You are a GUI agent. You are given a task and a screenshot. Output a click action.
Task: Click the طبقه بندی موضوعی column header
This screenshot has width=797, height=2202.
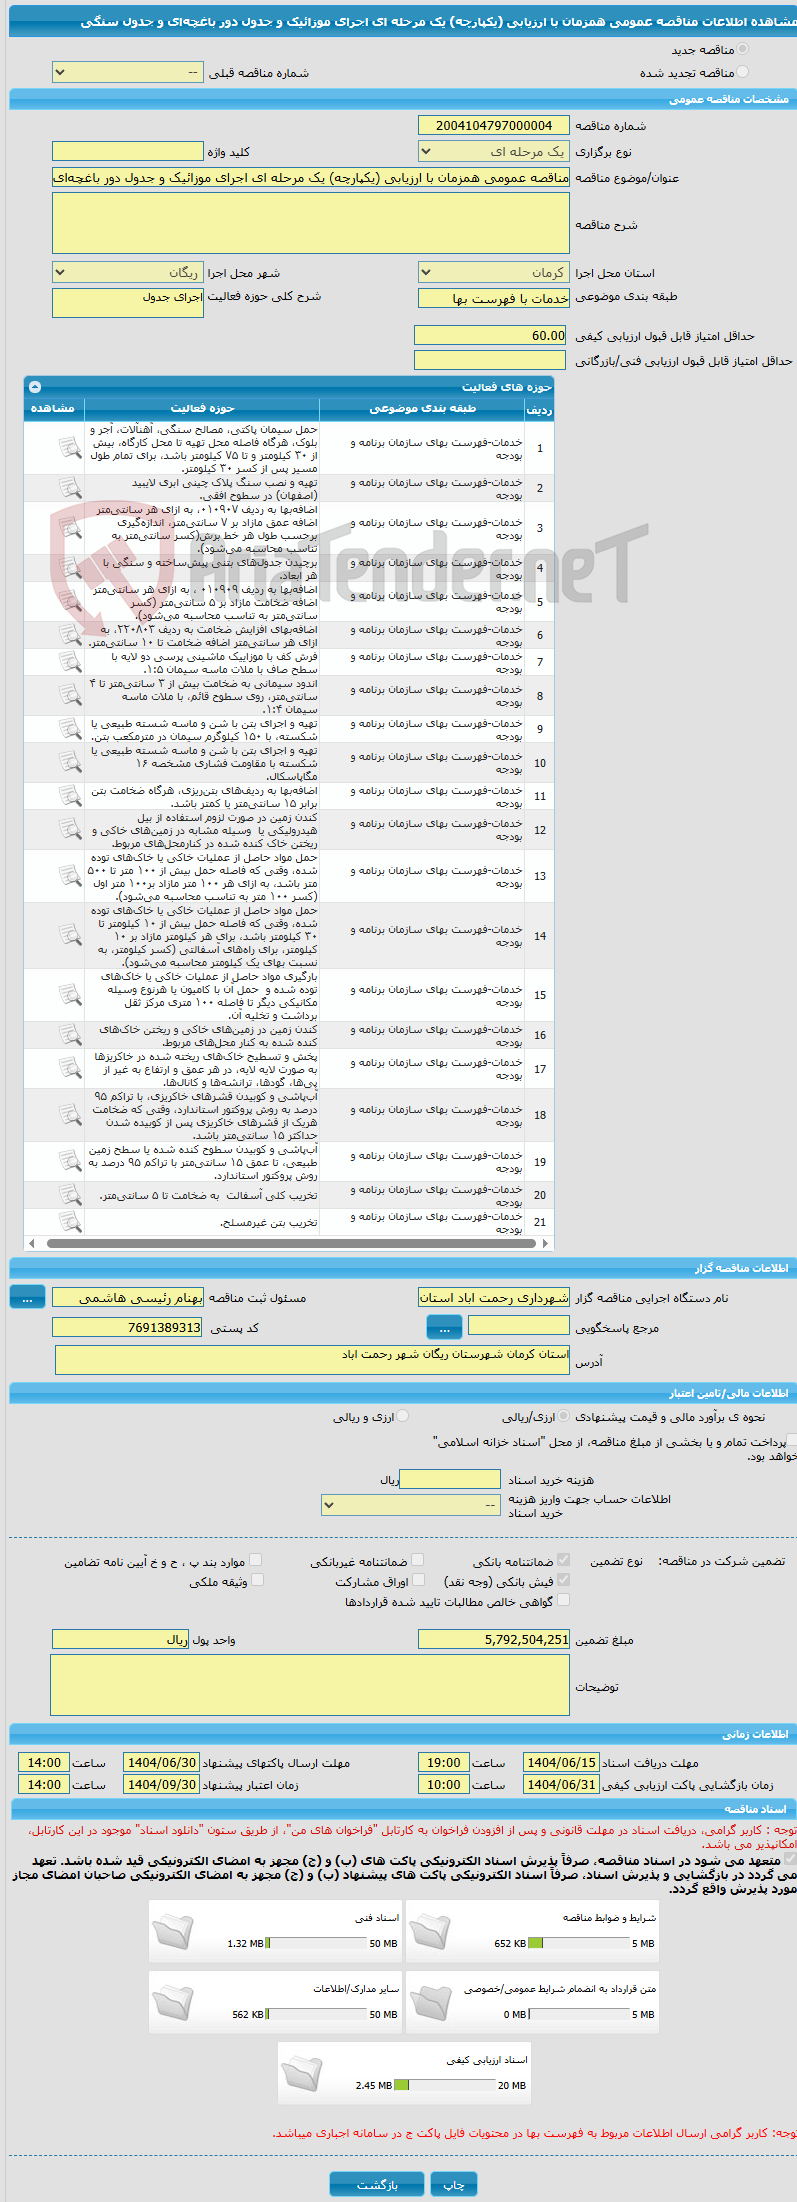tap(422, 408)
